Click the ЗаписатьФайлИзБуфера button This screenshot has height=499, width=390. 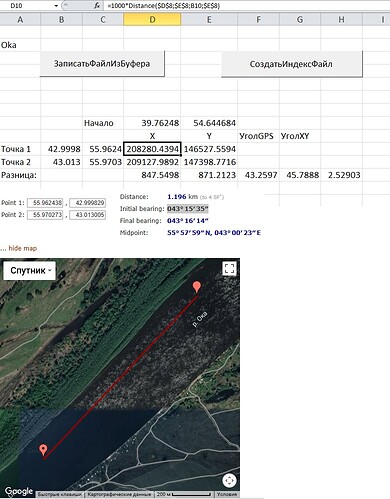[102, 64]
